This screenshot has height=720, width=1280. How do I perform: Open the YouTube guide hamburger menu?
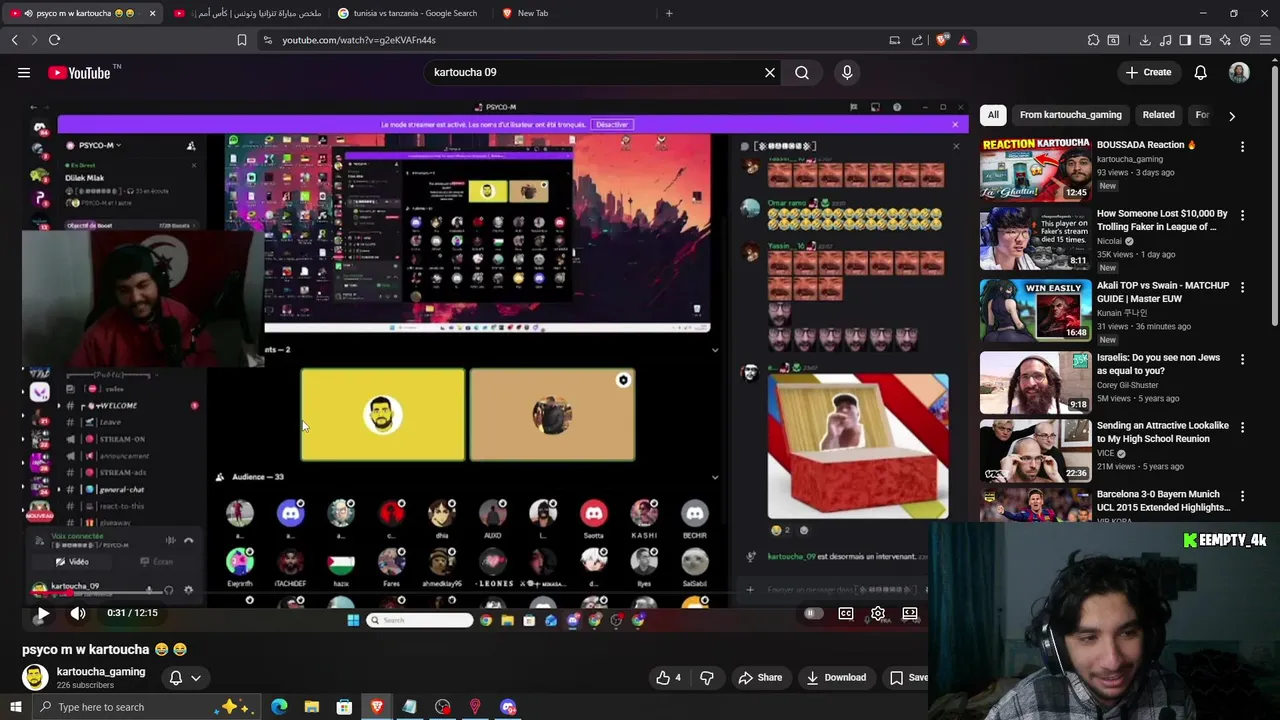[24, 72]
